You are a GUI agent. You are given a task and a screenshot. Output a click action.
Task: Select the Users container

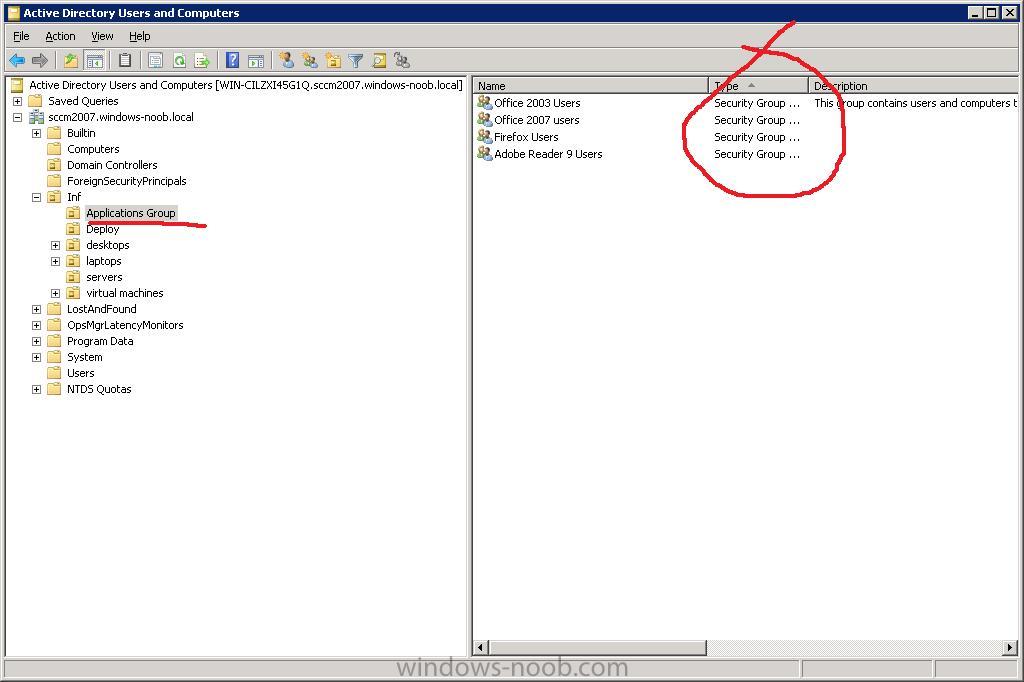tap(80, 373)
